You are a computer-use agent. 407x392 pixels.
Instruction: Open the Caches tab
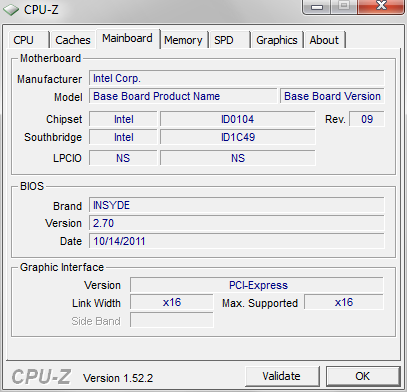(x=73, y=40)
